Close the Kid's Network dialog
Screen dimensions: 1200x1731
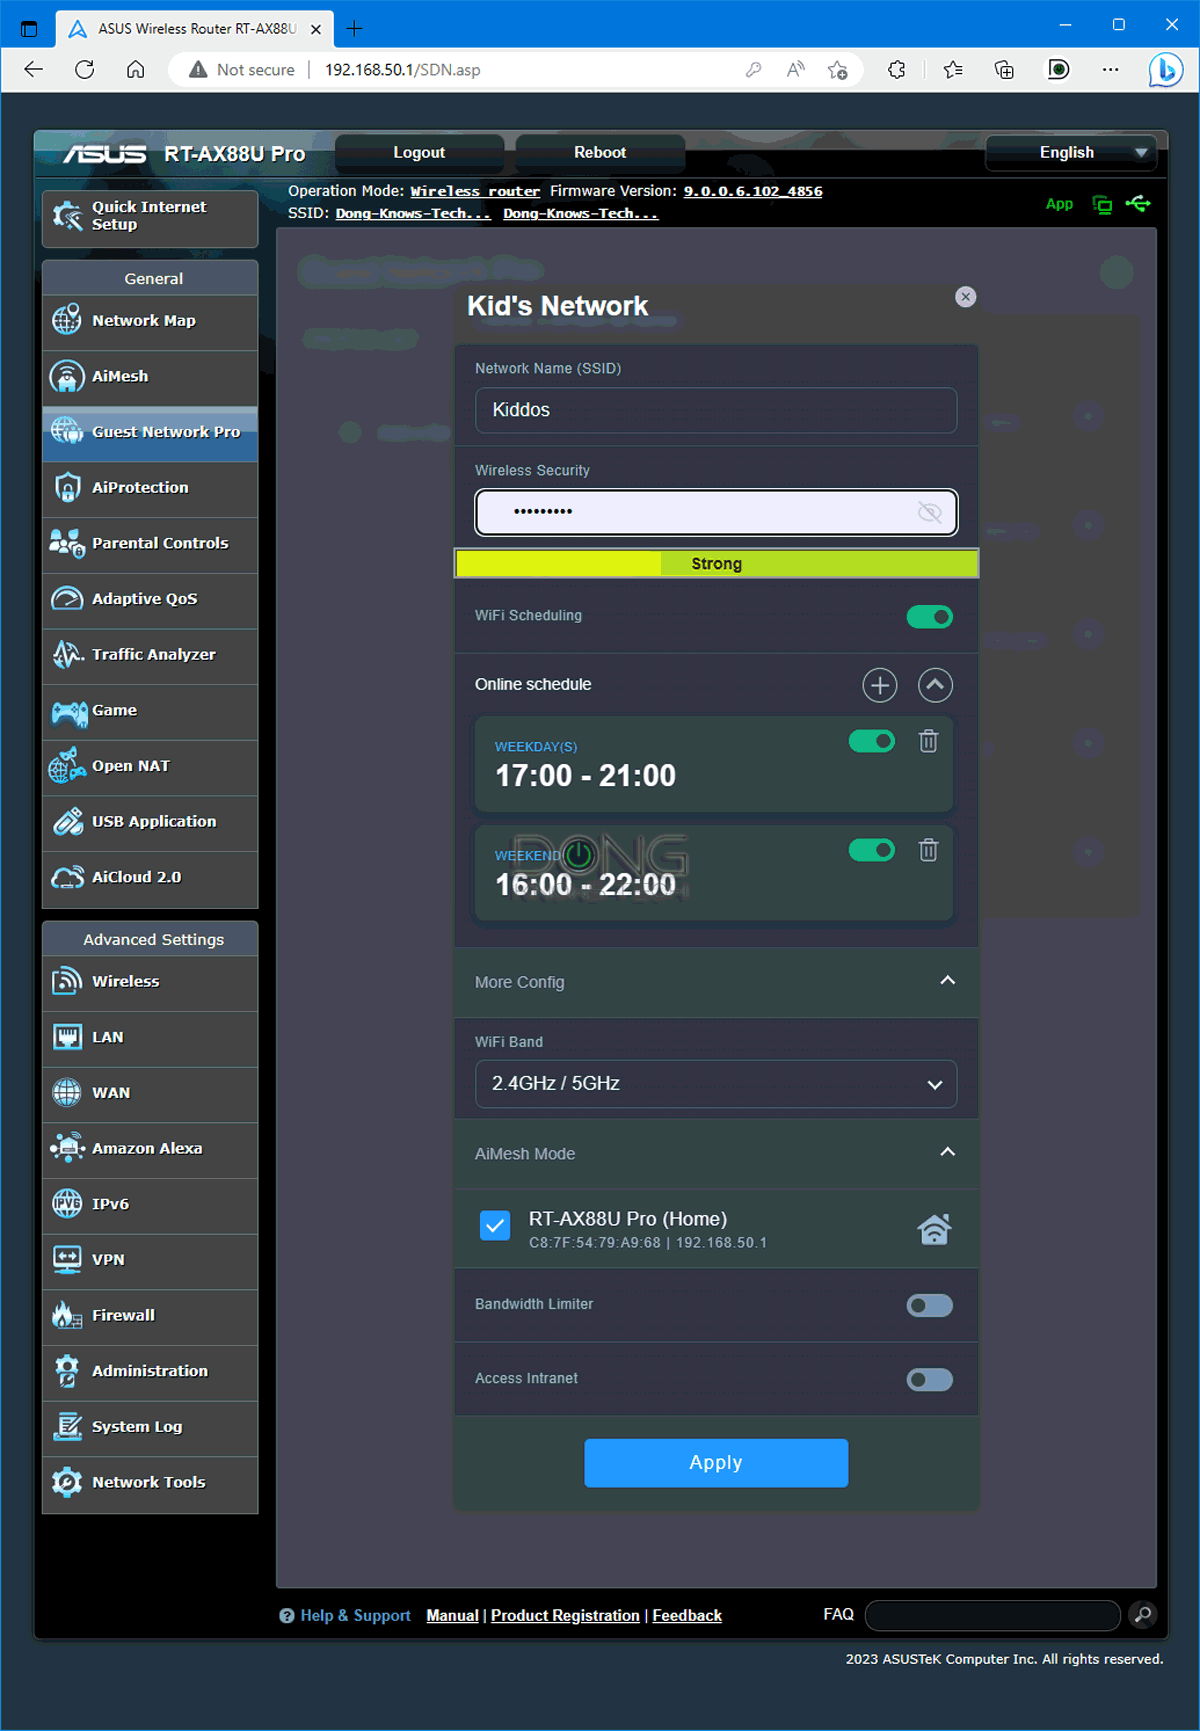point(965,297)
